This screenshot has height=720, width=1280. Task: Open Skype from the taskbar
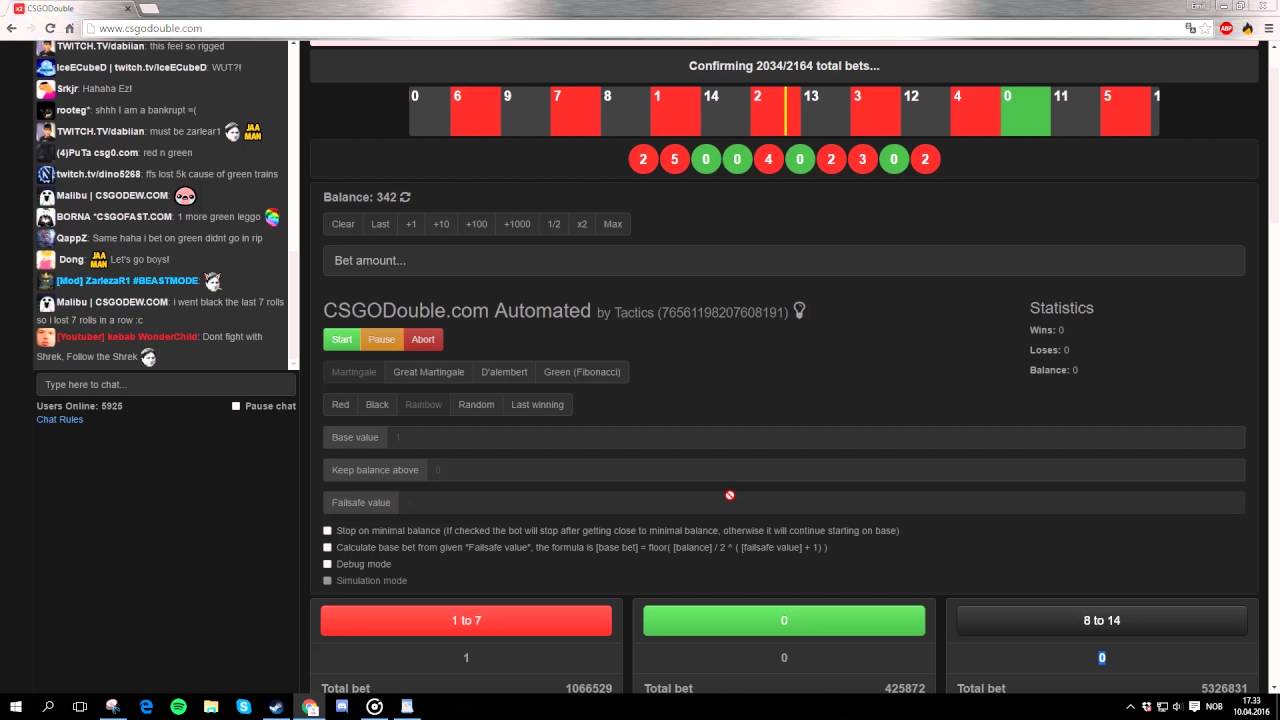(244, 706)
